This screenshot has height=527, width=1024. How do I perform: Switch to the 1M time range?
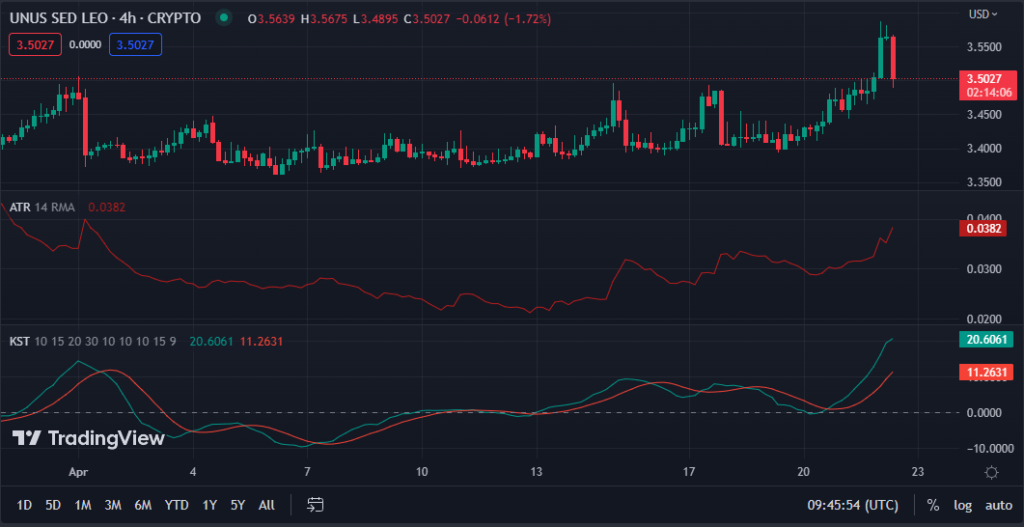[84, 505]
